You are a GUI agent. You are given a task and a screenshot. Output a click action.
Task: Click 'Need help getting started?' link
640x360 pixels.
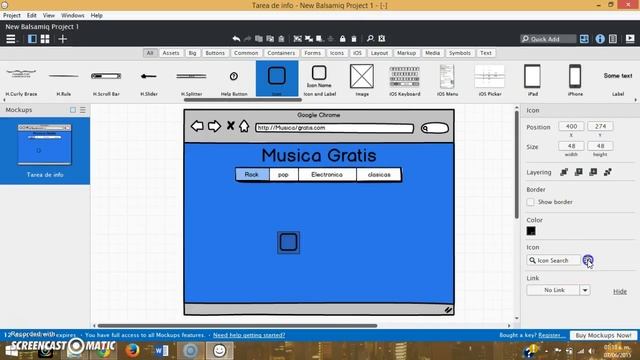pos(249,335)
